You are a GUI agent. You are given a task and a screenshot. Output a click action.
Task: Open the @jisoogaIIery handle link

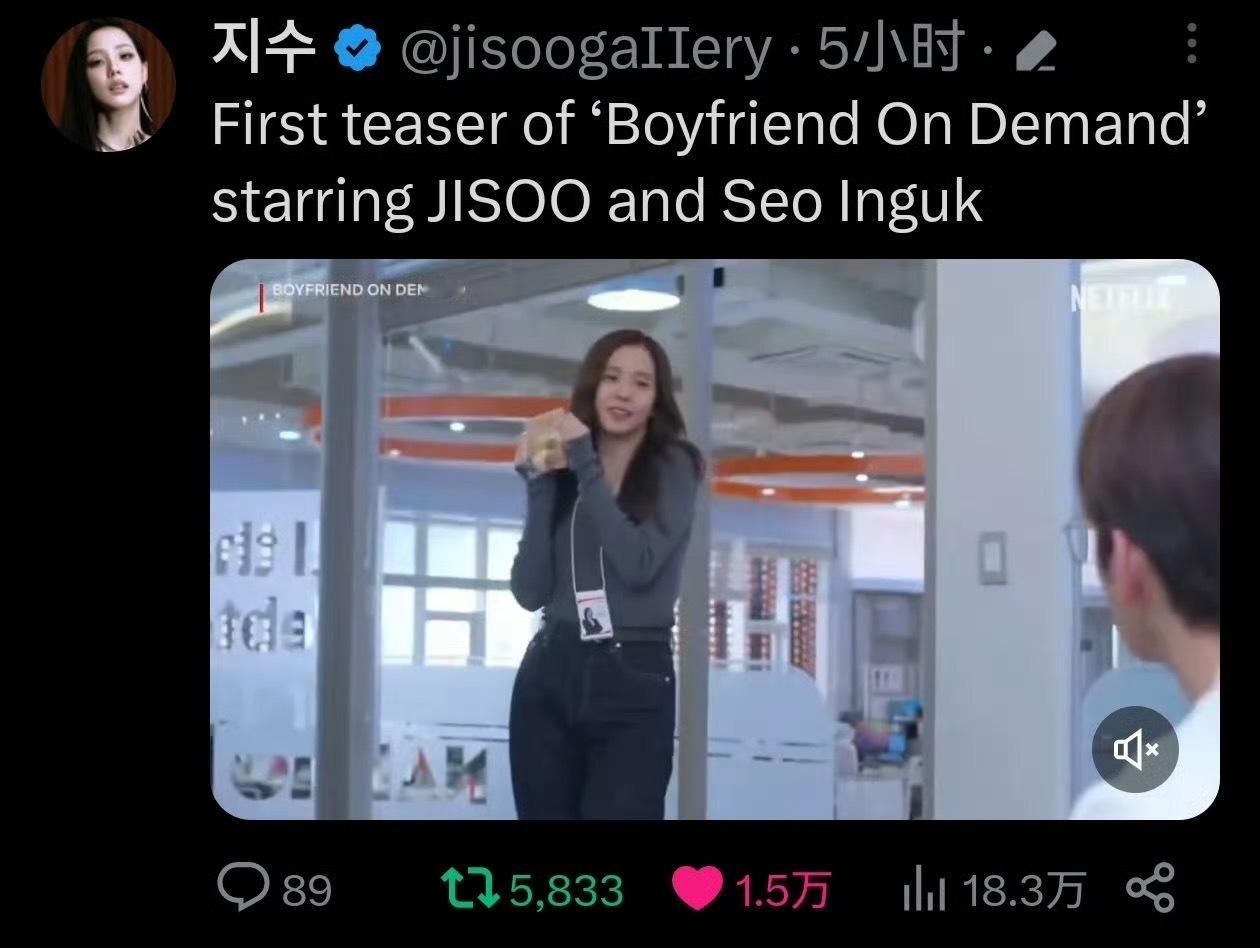(585, 49)
